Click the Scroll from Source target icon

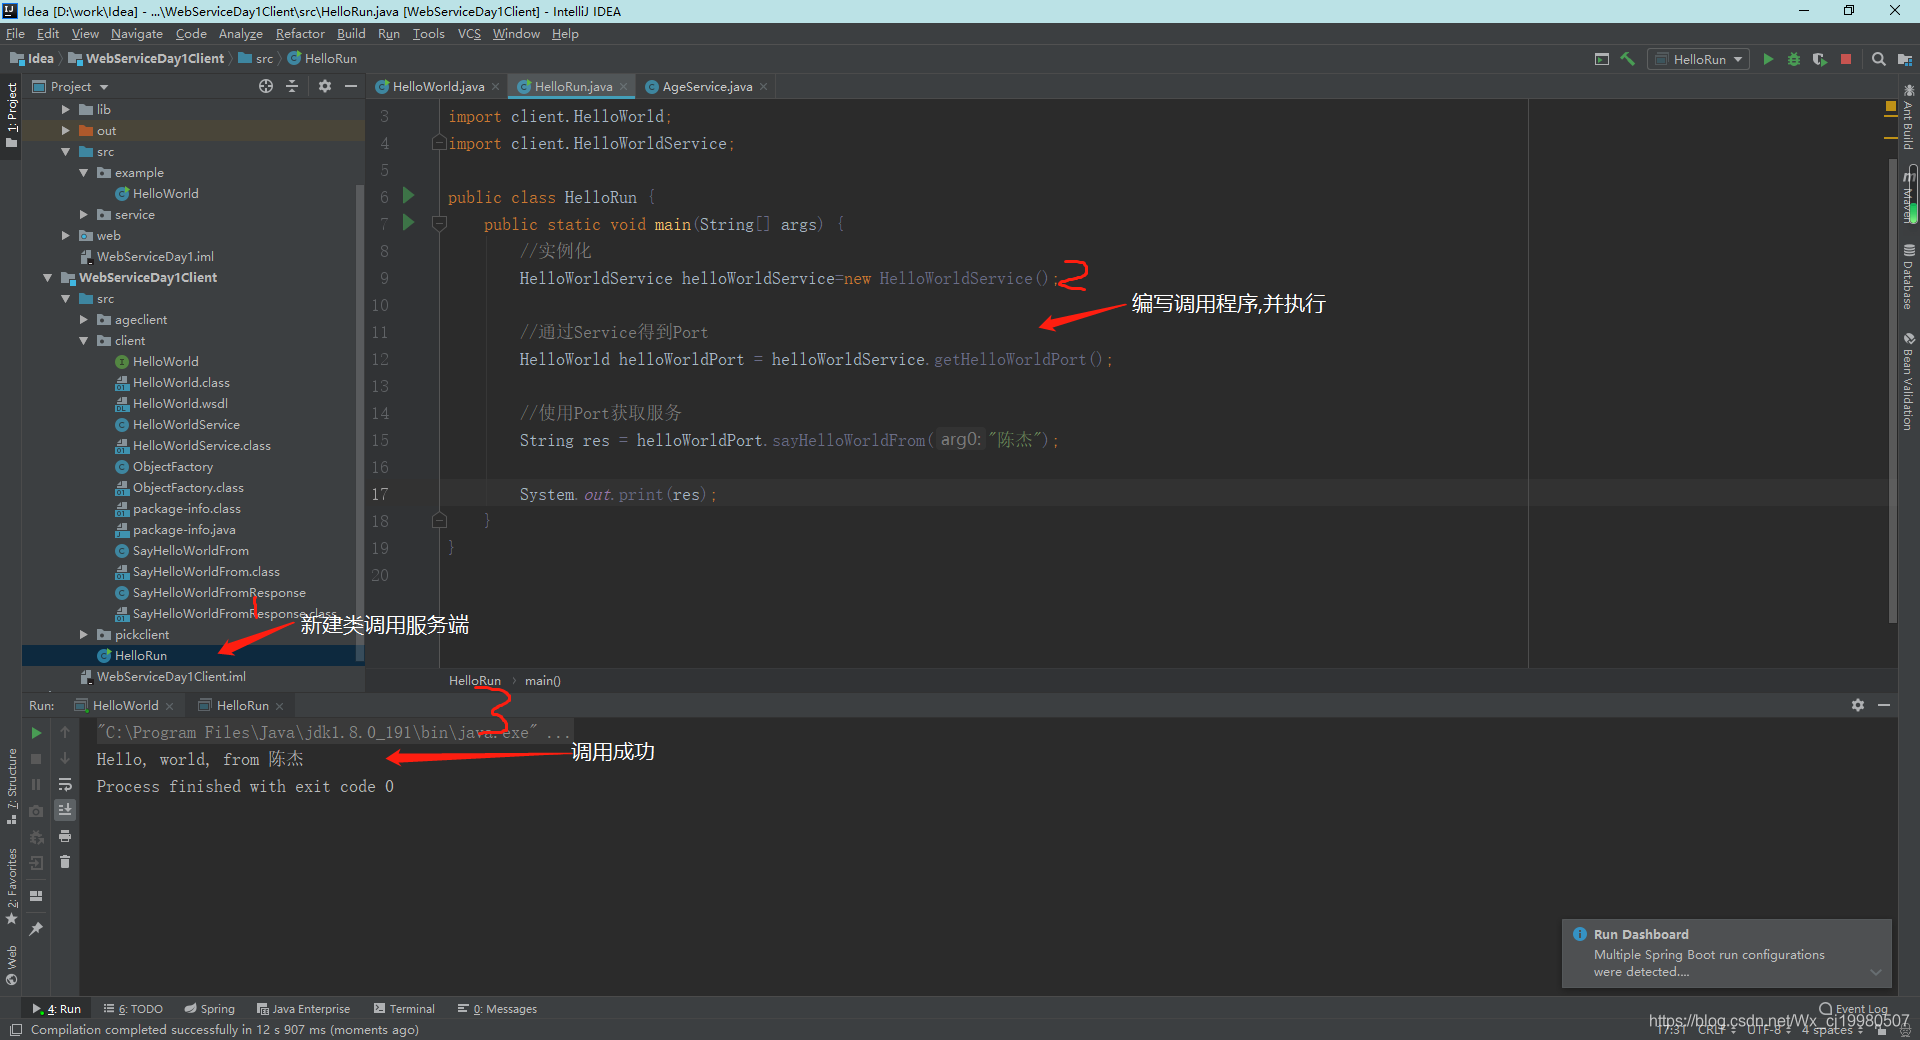(x=266, y=86)
